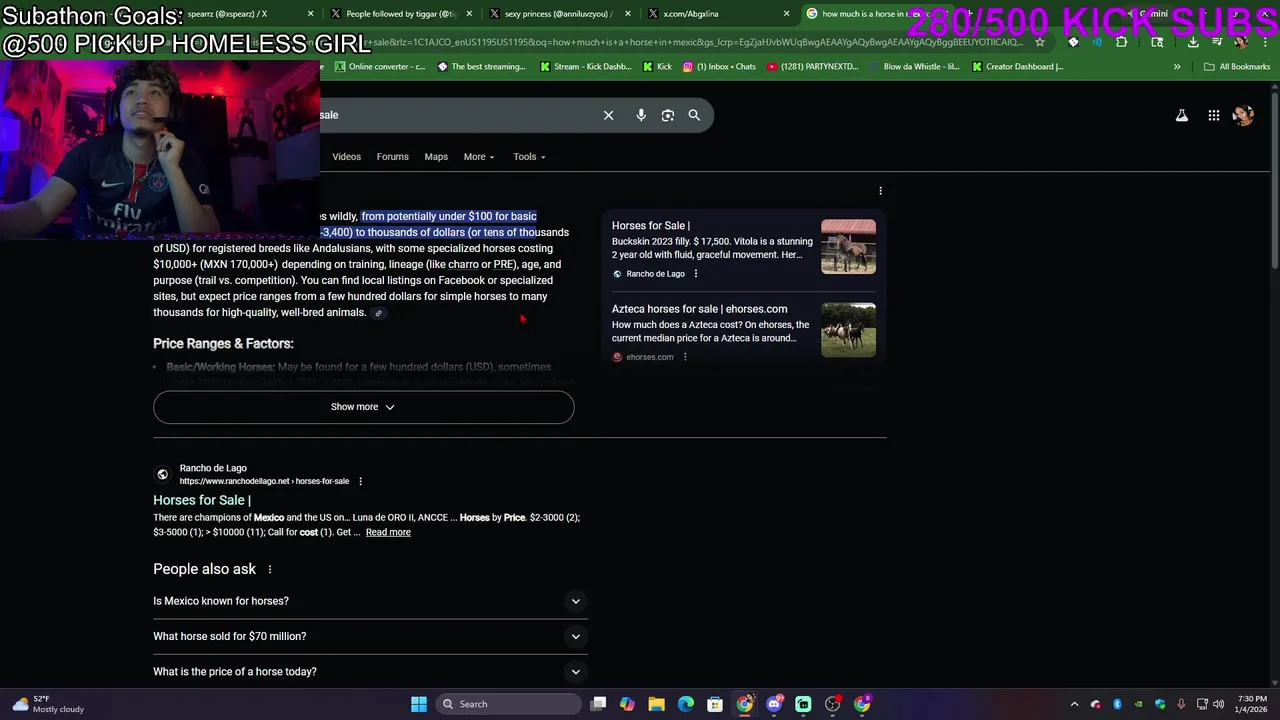This screenshot has width=1280, height=720.
Task: Open 'Online converter' bookmark
Action: pyautogui.click(x=380, y=67)
